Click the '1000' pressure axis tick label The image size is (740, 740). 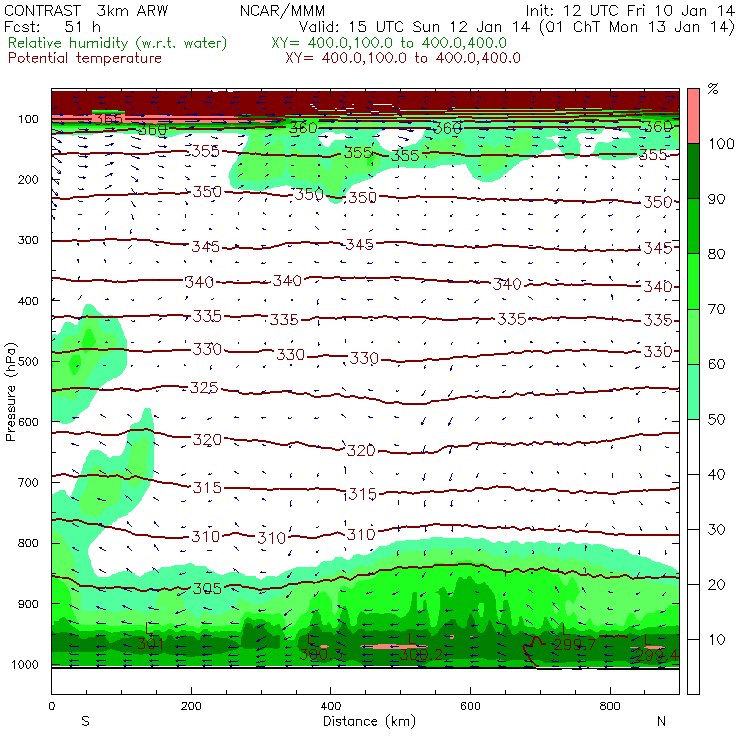pyautogui.click(x=25, y=664)
